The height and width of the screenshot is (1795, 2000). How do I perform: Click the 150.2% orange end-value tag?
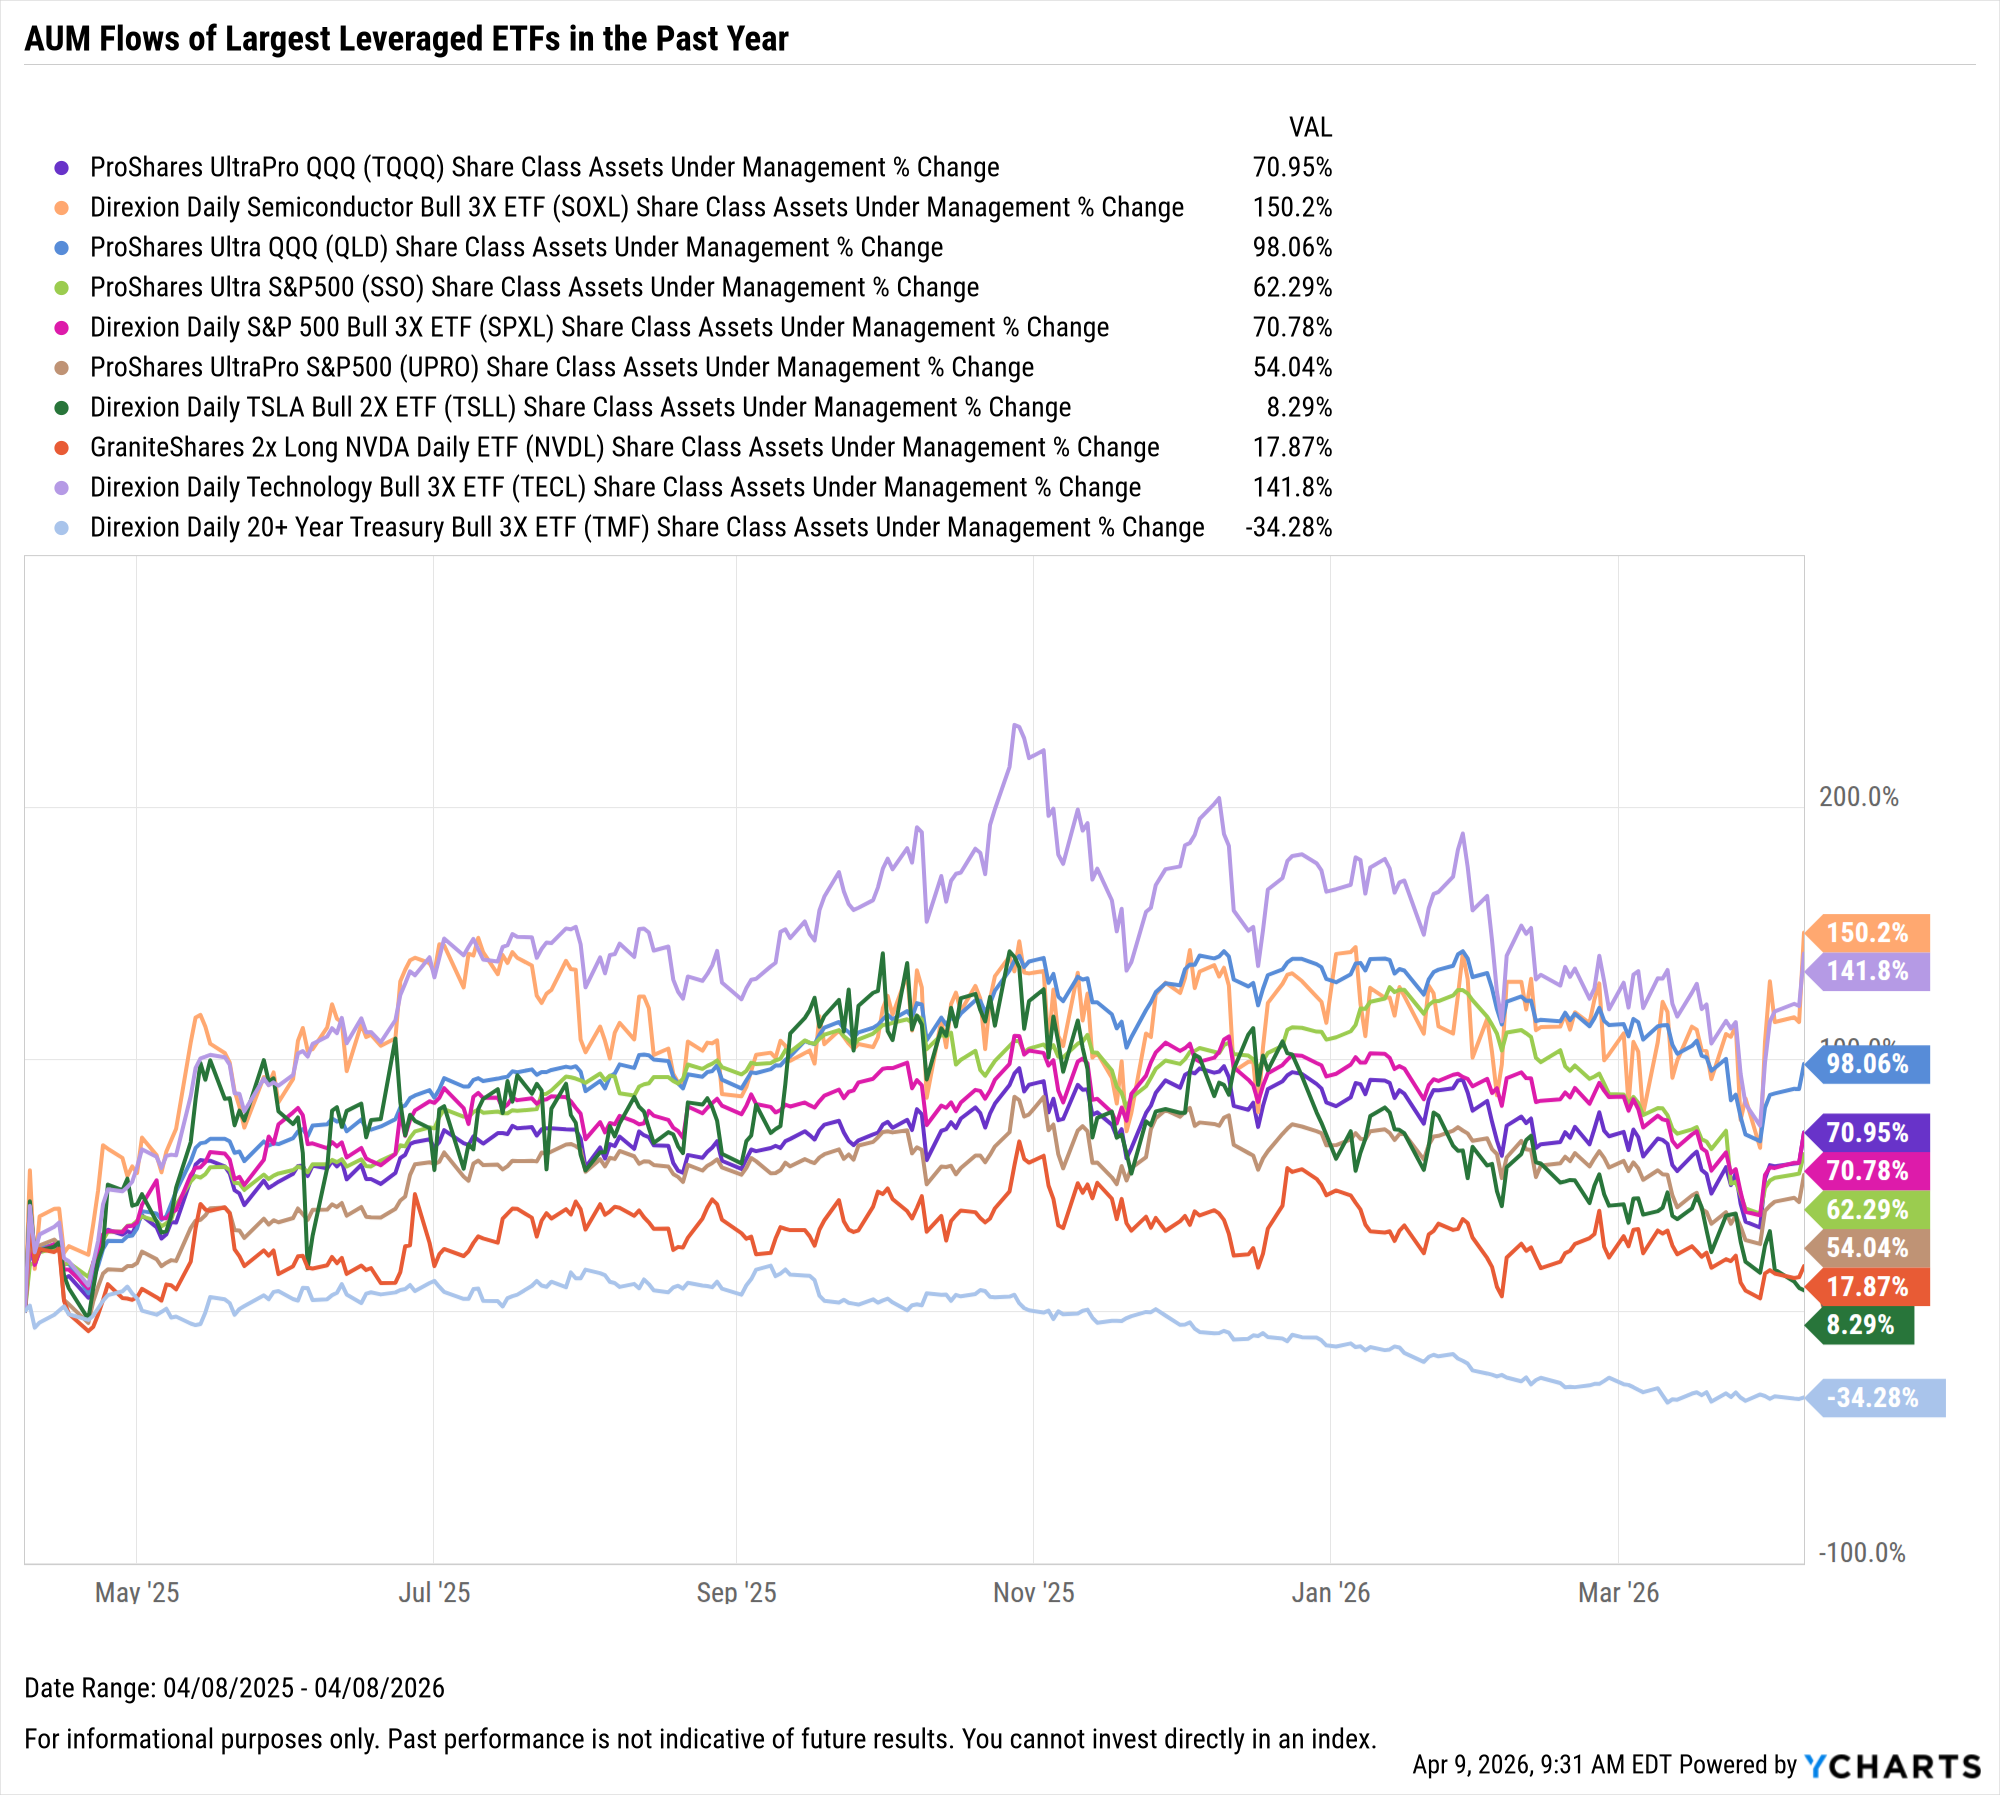(x=1867, y=933)
